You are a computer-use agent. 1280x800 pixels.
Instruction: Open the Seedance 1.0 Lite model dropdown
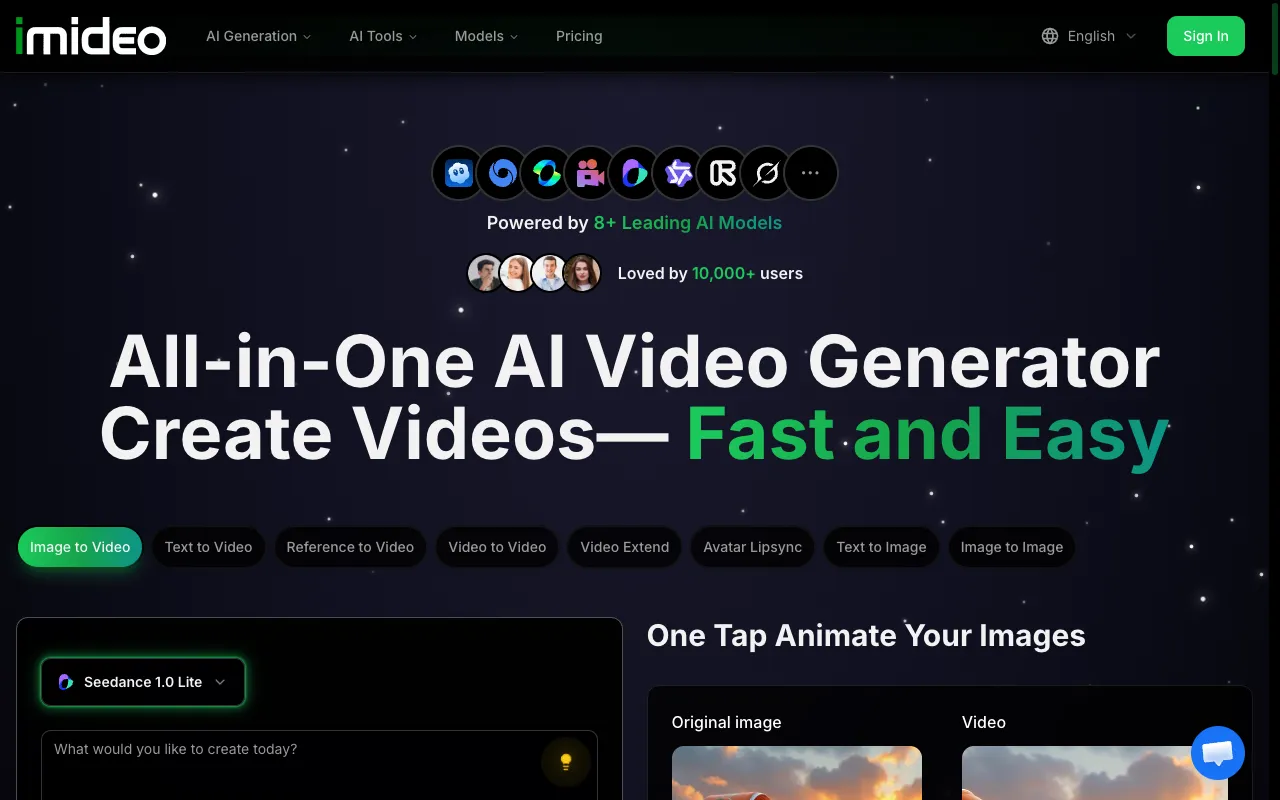click(x=142, y=682)
